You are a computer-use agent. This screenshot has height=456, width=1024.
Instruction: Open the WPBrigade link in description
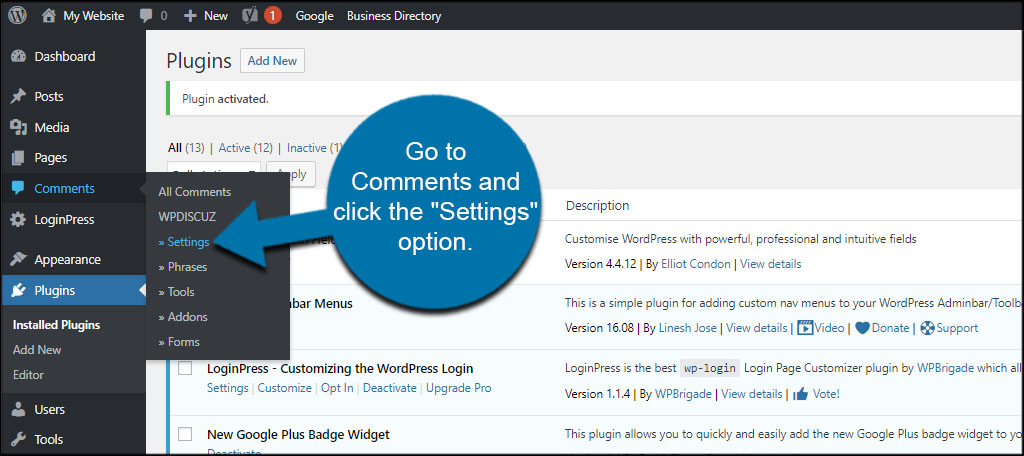coord(946,368)
